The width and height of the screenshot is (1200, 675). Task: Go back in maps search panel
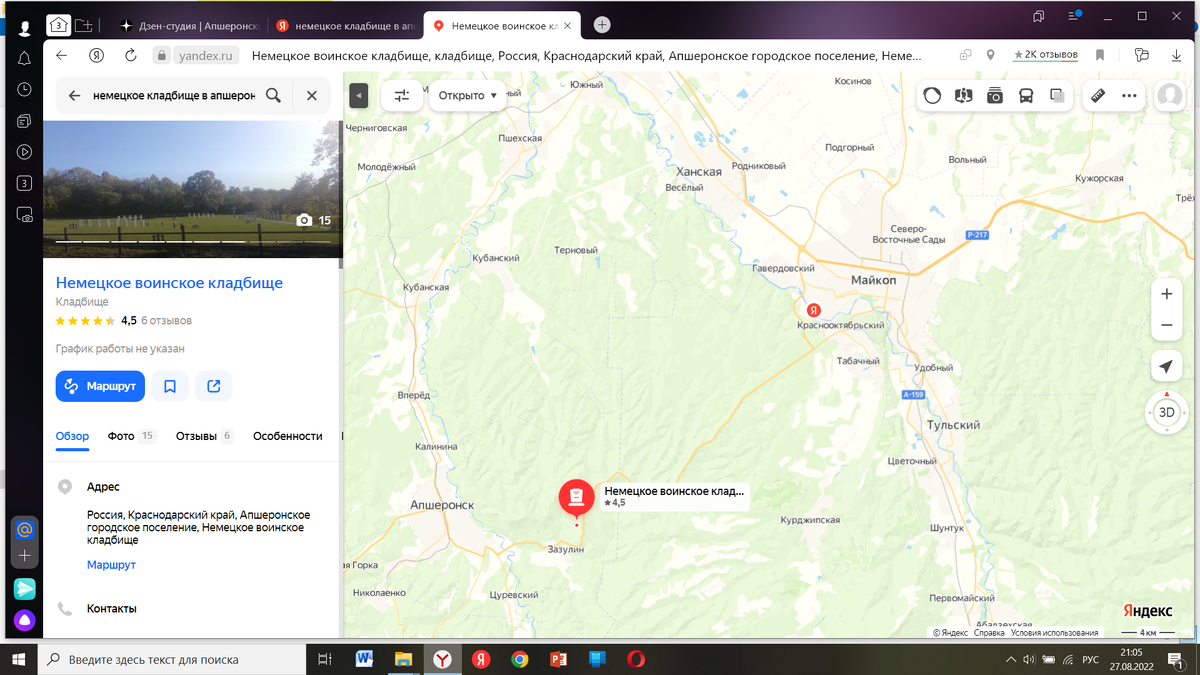pos(73,96)
